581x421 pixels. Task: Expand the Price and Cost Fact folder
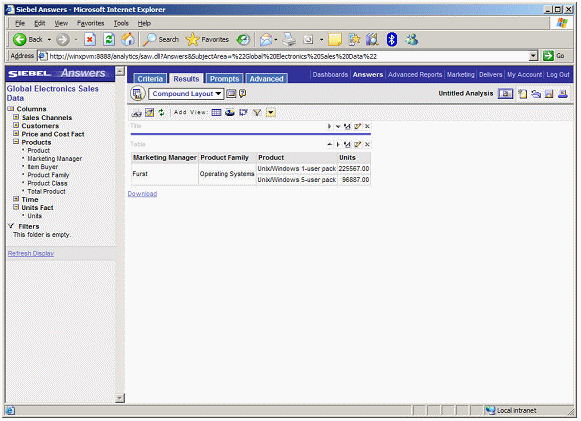(16, 133)
